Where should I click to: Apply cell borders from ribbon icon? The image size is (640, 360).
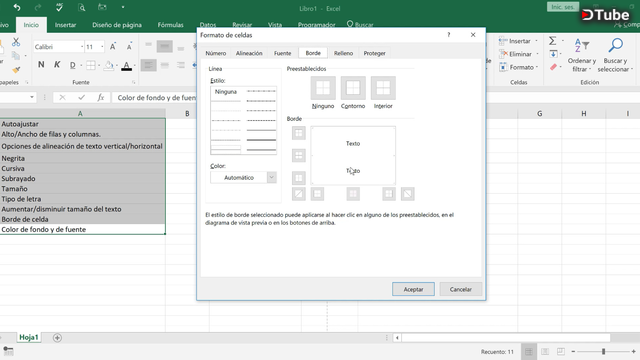(x=91, y=65)
